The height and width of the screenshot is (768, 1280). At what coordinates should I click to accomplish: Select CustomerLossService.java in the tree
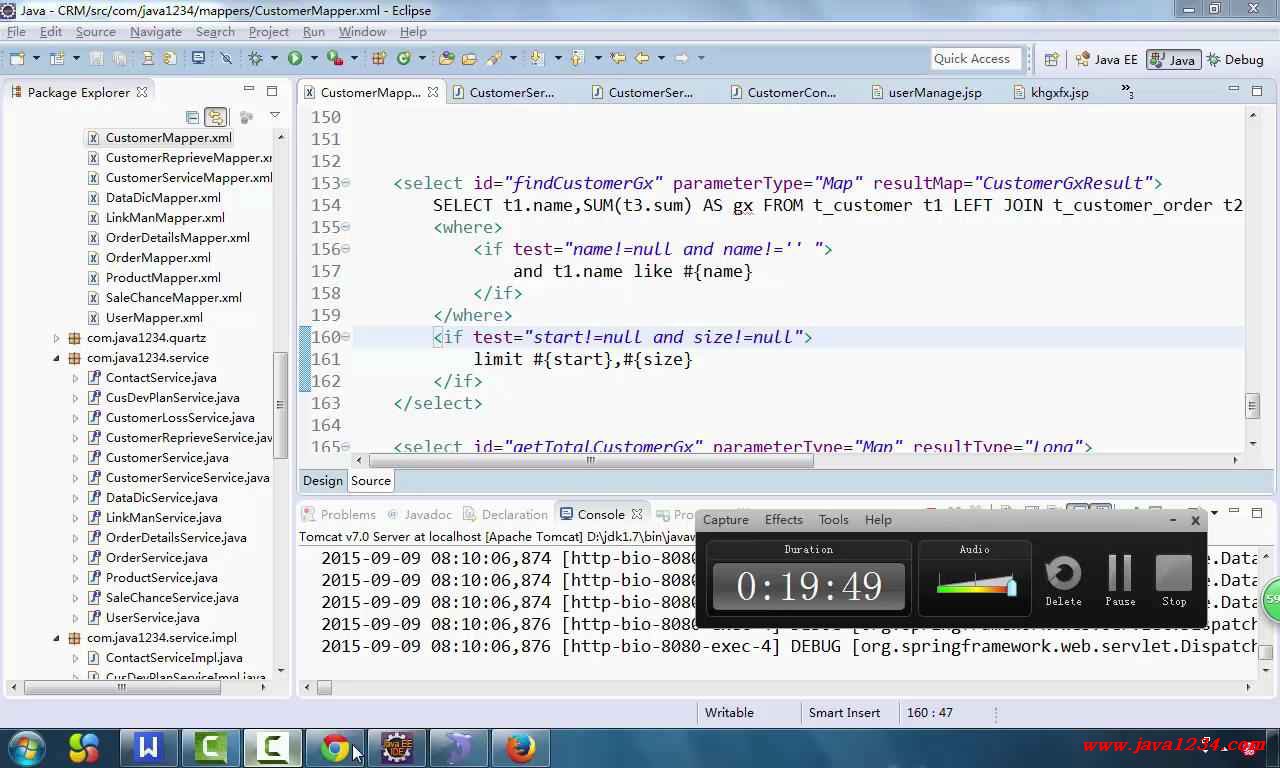tap(180, 418)
